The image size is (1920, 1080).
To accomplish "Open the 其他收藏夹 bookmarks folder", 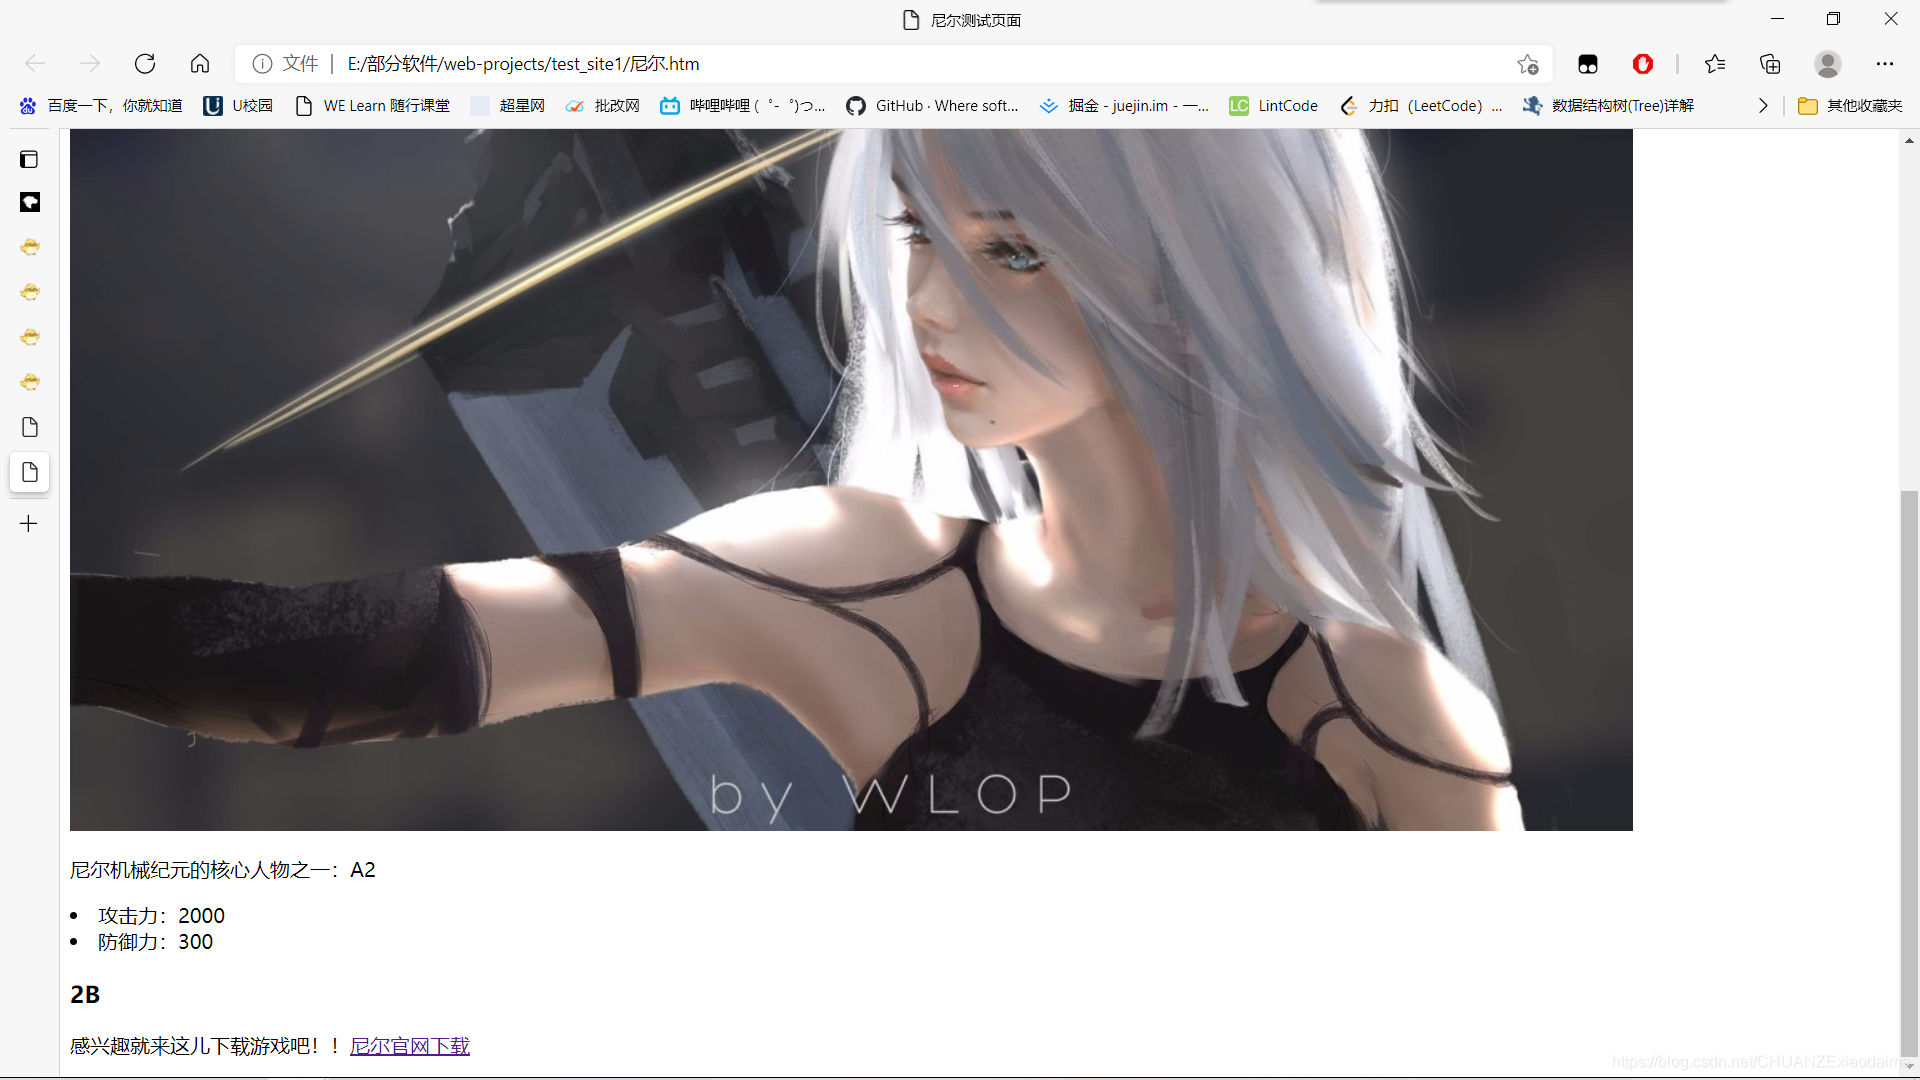I will pyautogui.click(x=1850, y=106).
